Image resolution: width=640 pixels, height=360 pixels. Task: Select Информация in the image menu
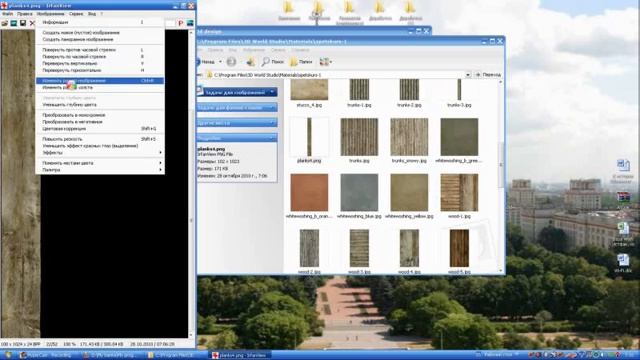100,22
